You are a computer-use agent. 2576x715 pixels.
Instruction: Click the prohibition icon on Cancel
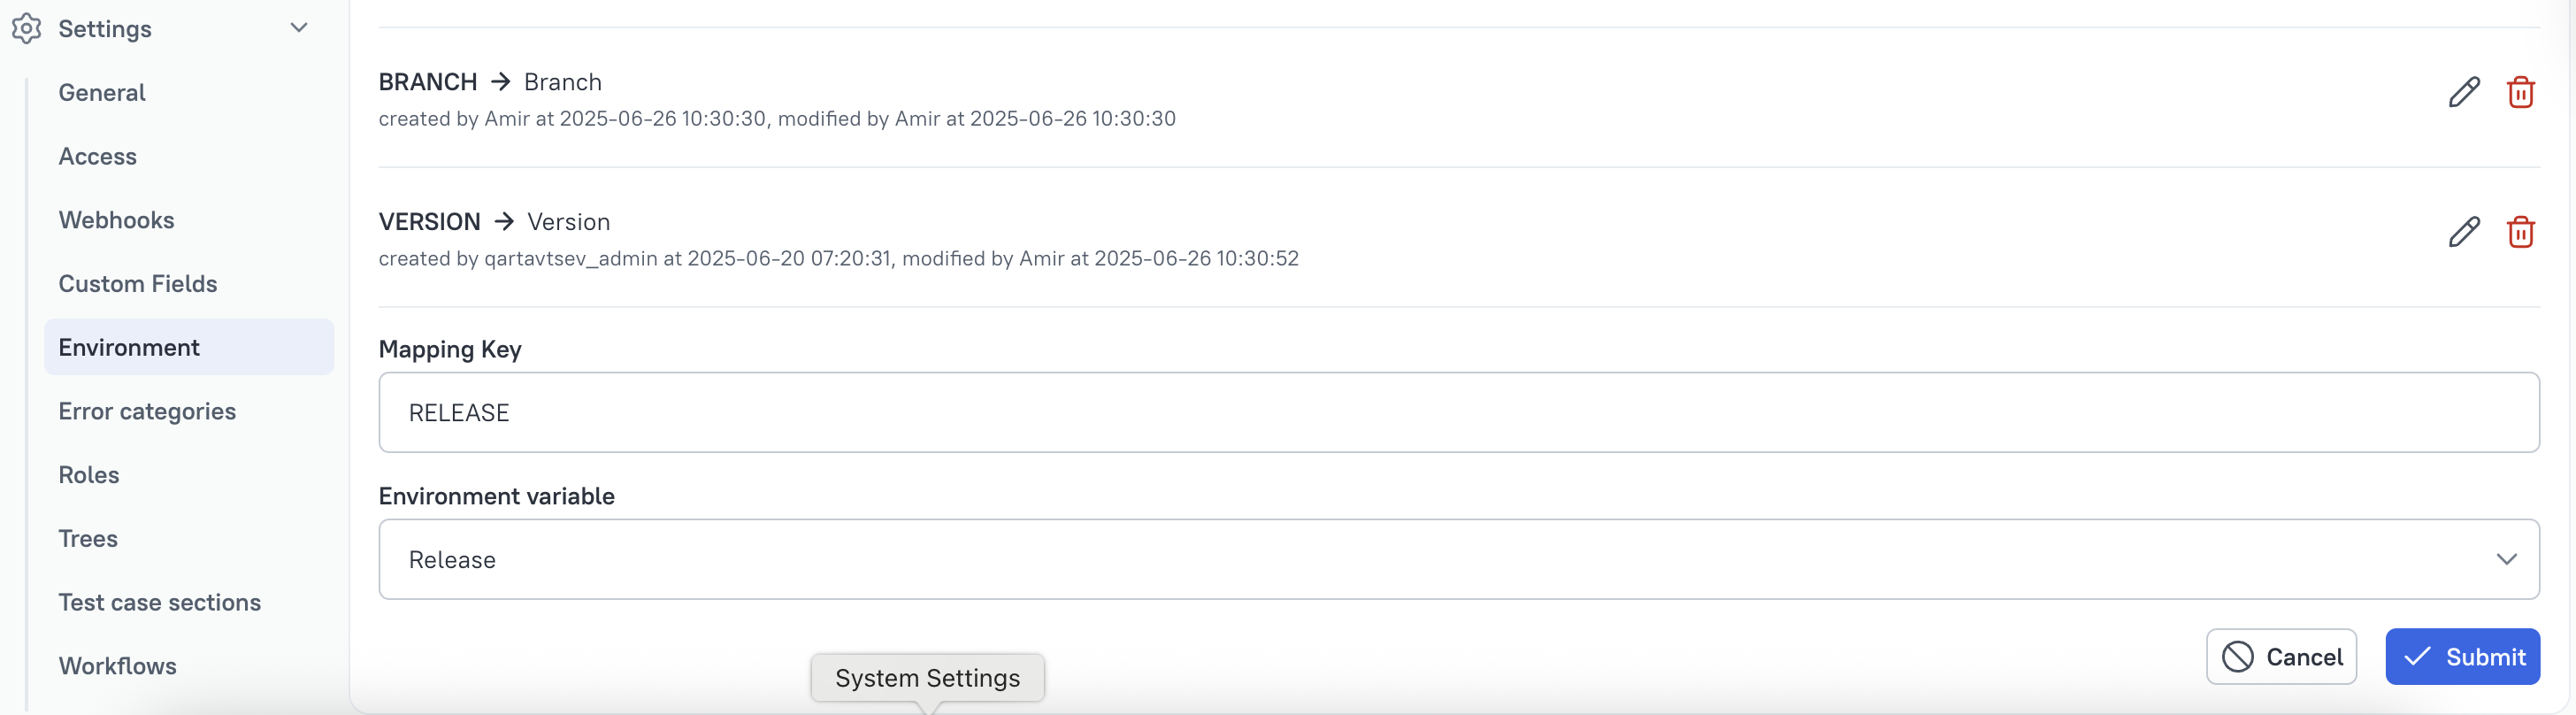pyautogui.click(x=2237, y=657)
